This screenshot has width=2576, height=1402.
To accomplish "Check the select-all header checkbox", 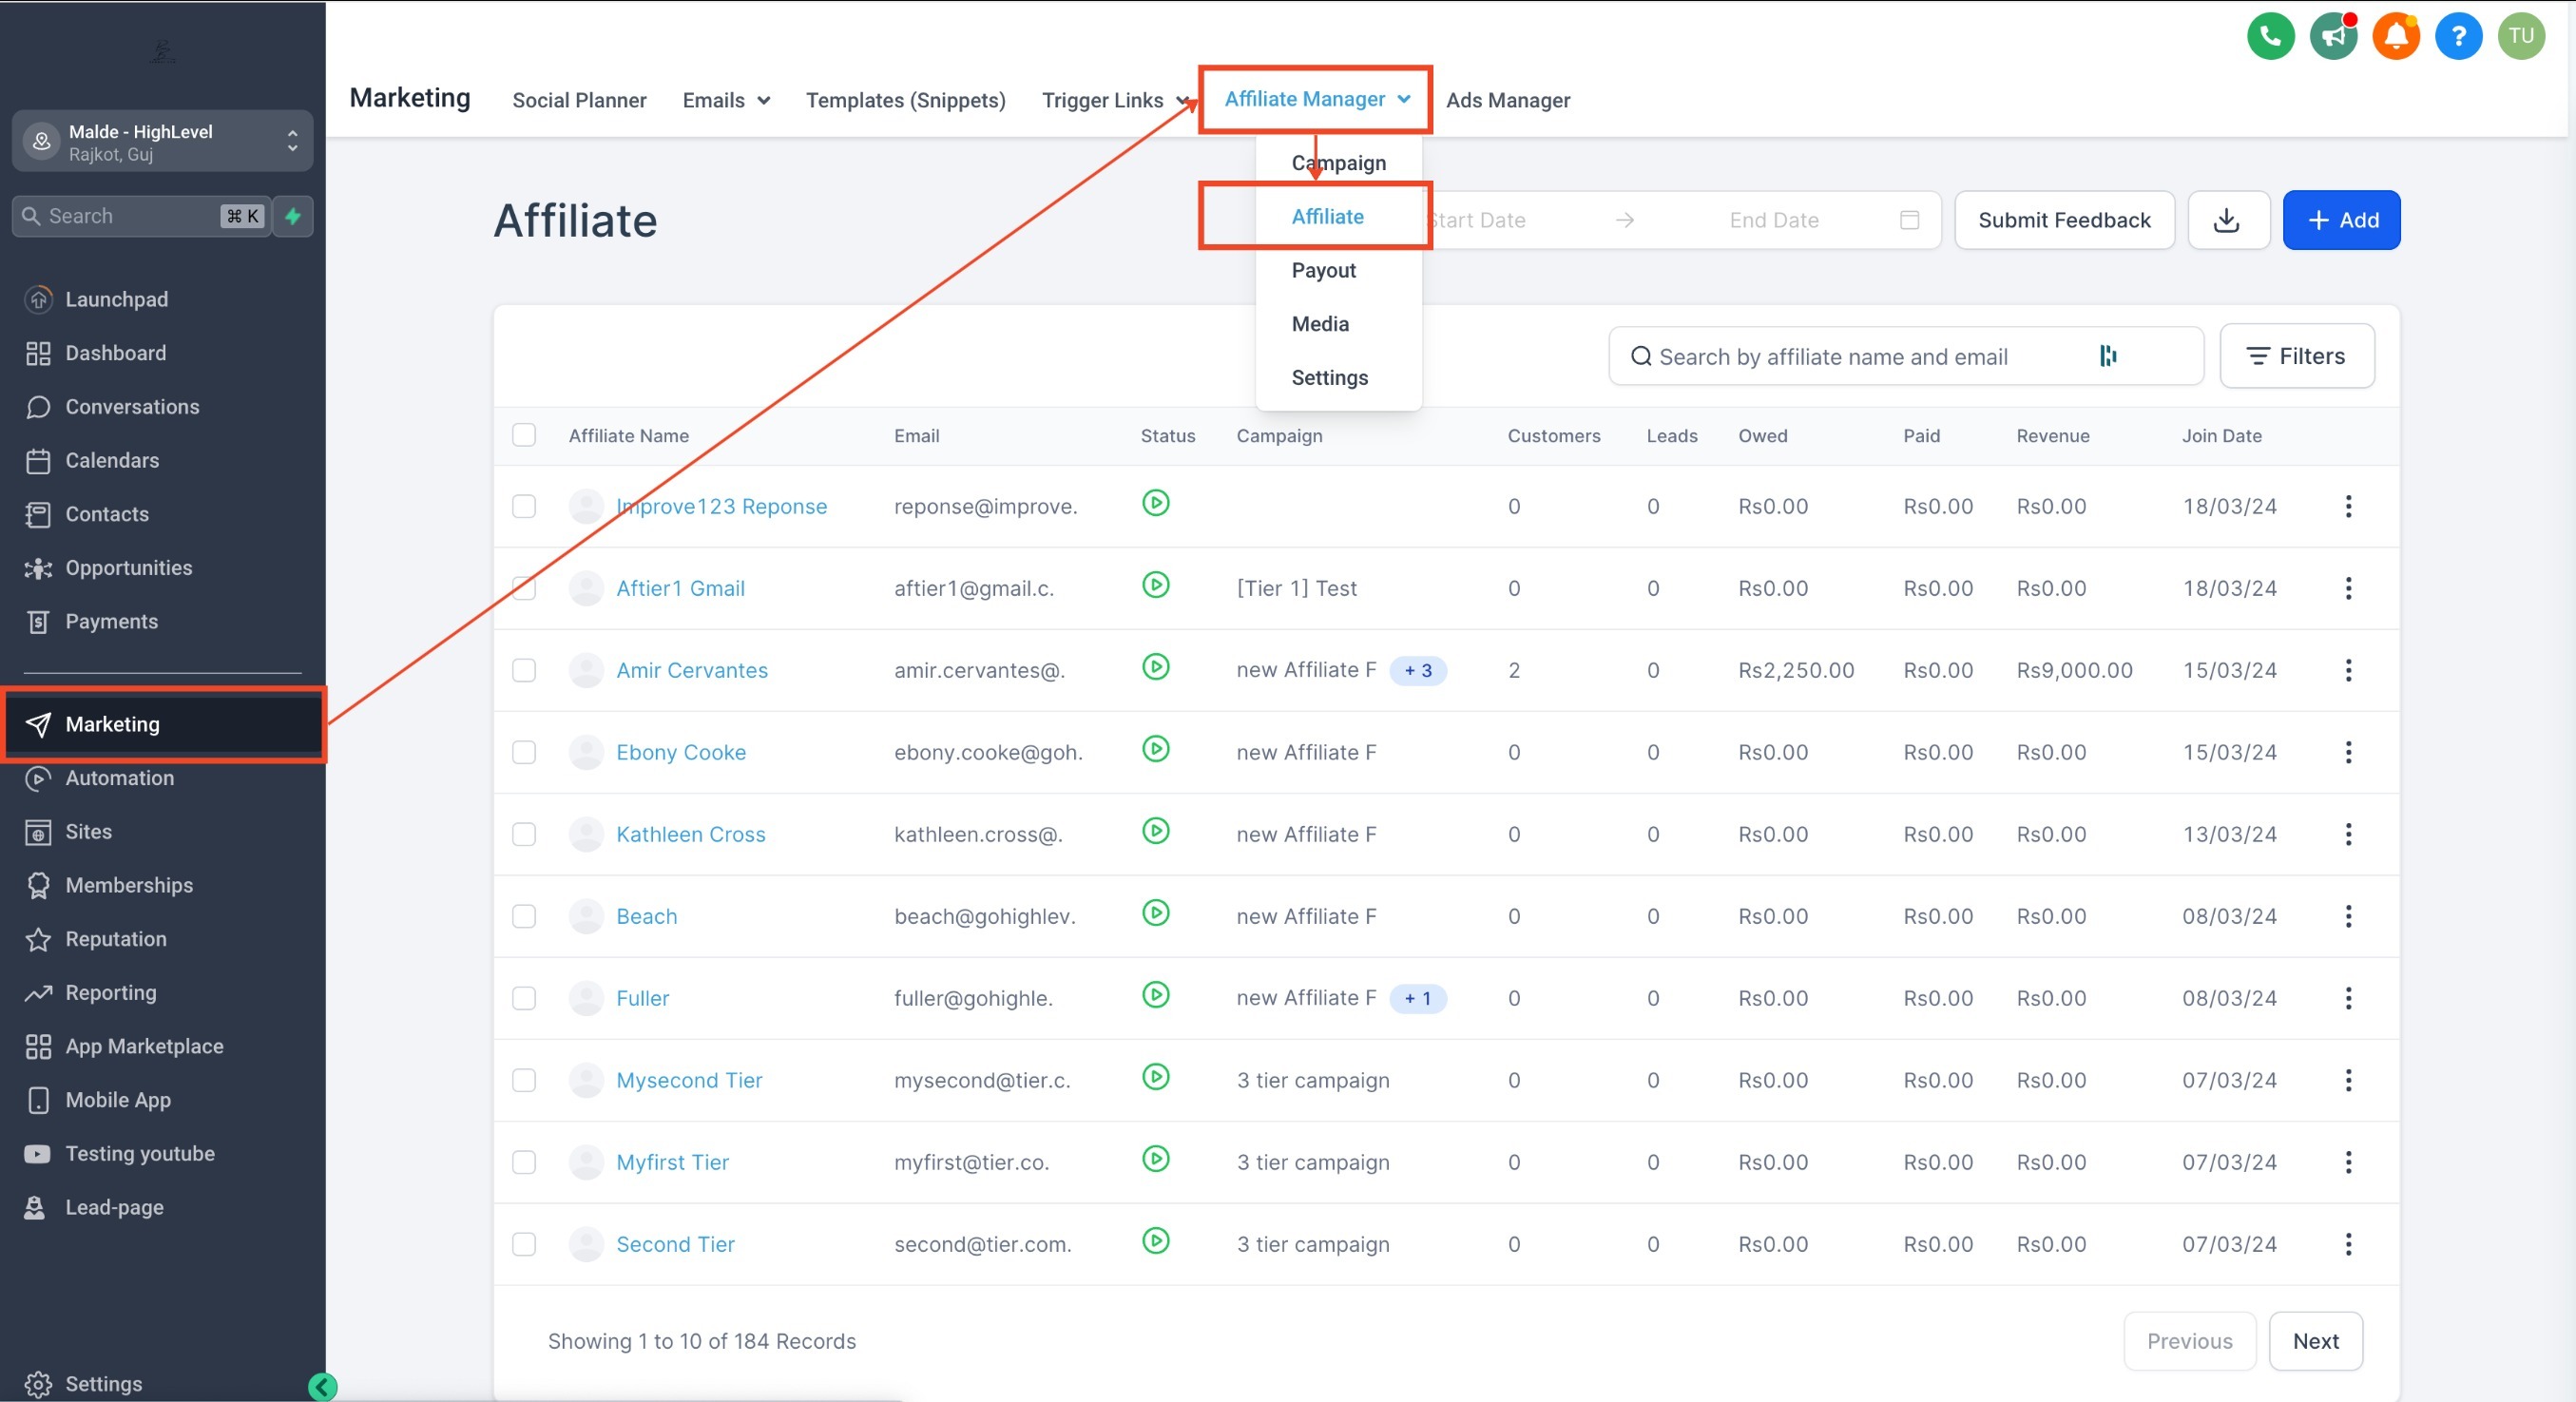I will tap(524, 435).
